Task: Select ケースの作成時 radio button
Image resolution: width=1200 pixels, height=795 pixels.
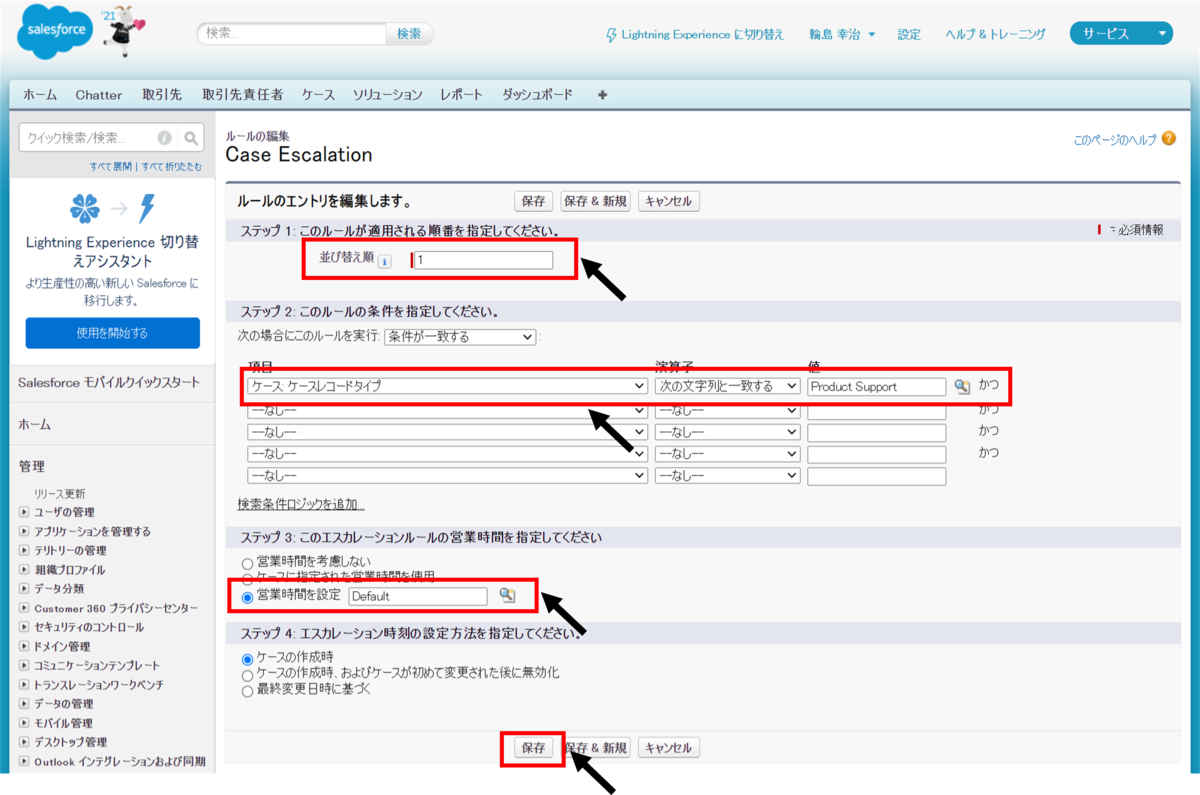Action: (x=247, y=659)
